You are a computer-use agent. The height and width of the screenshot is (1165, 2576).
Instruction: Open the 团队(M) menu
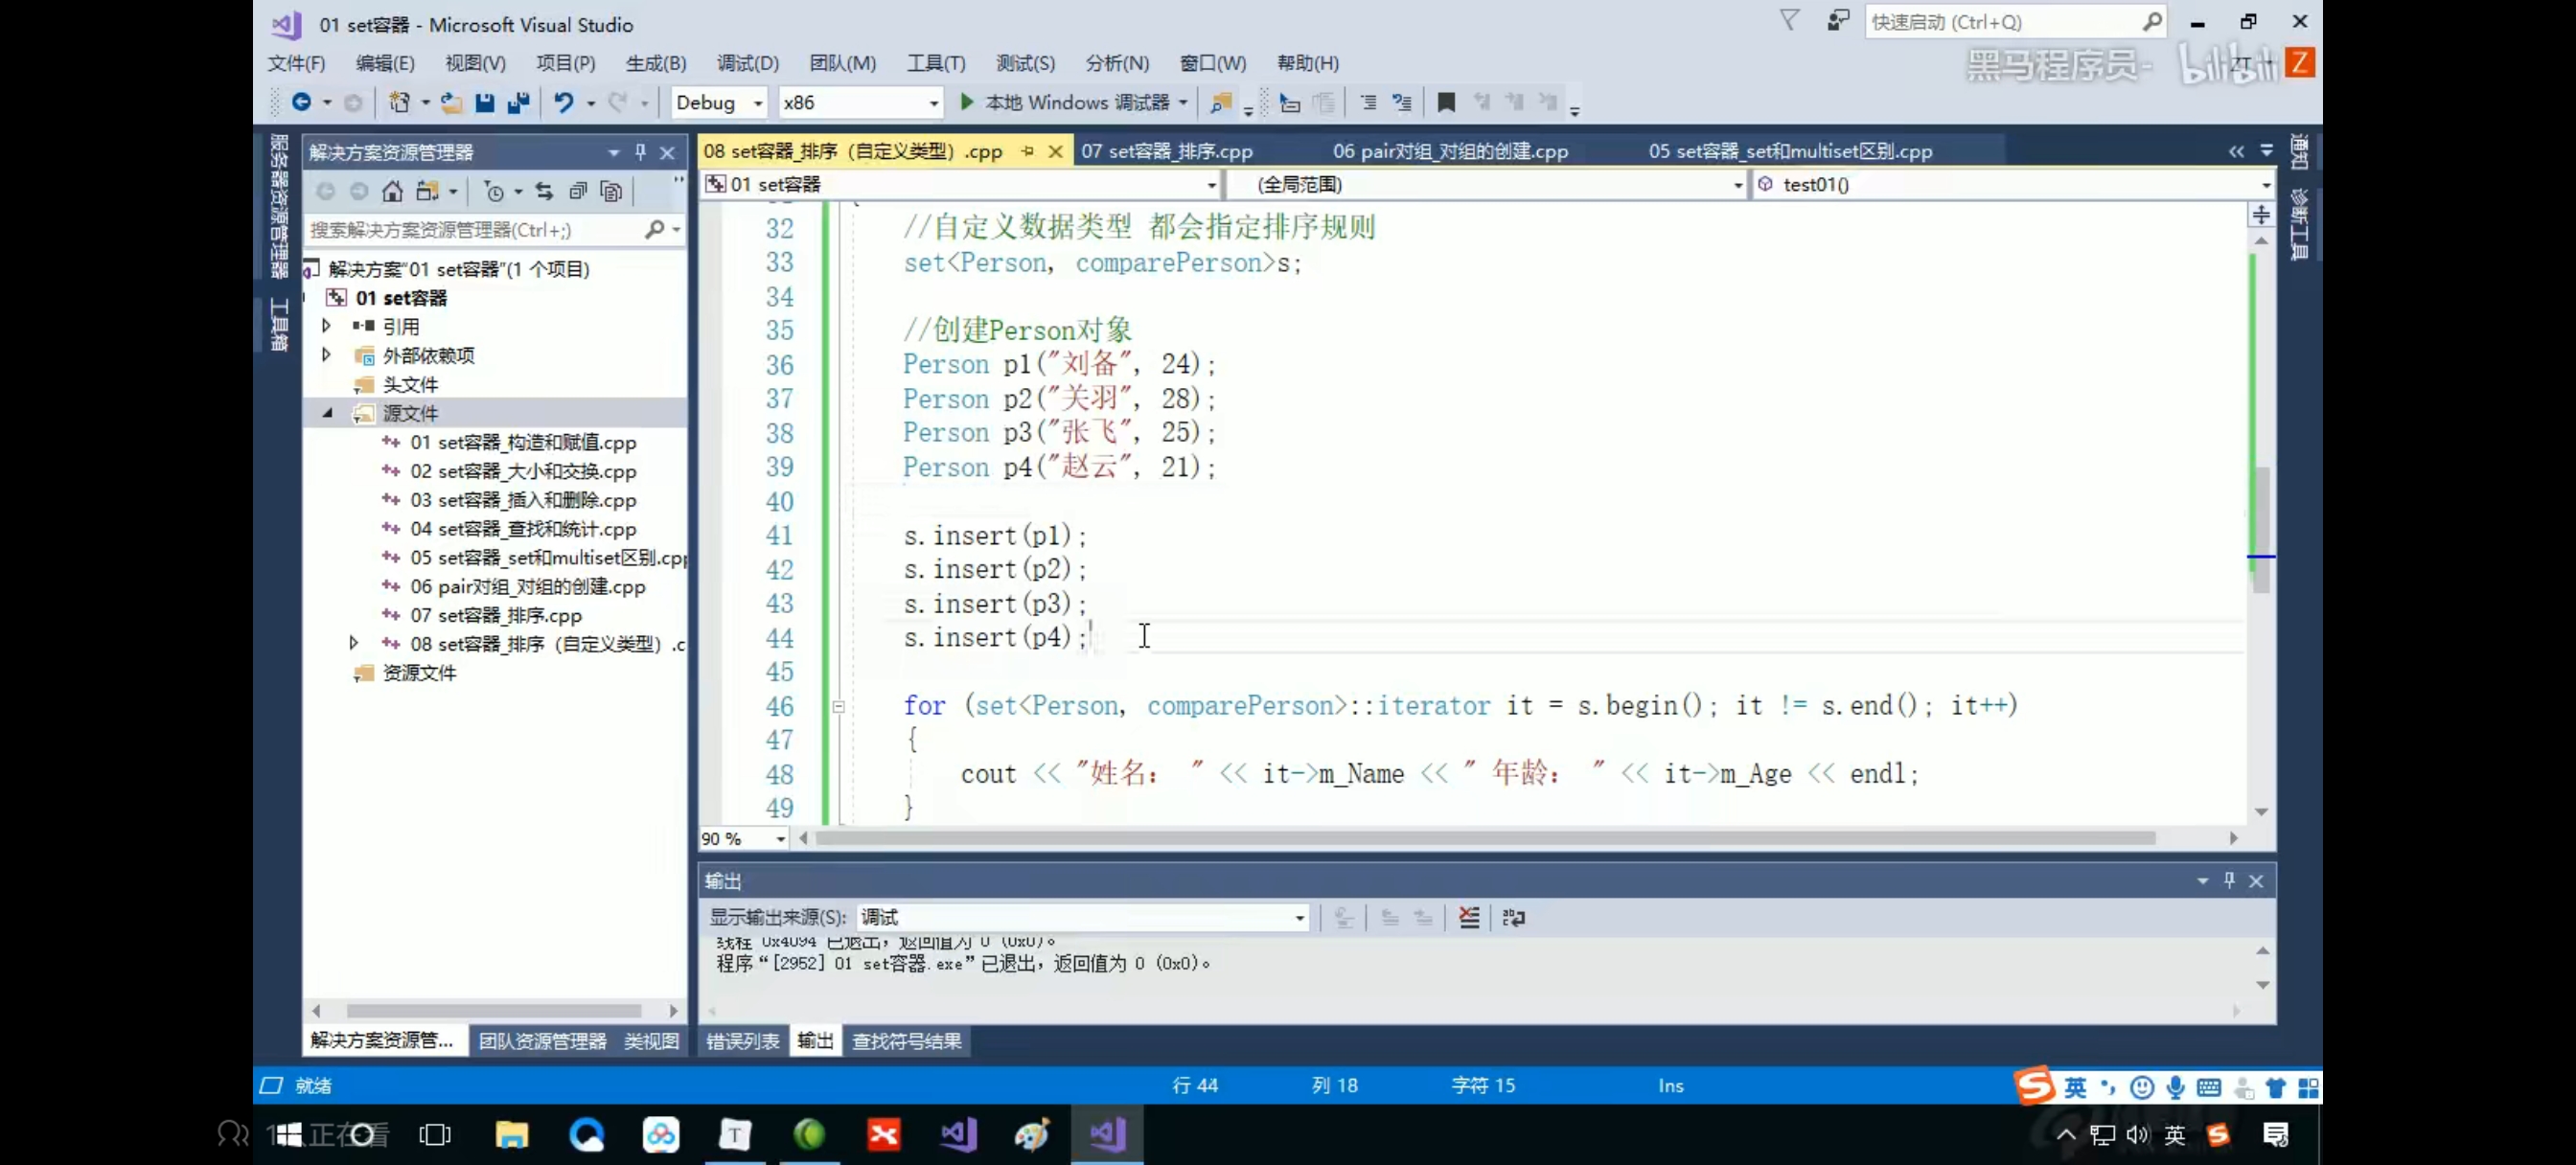coord(842,62)
